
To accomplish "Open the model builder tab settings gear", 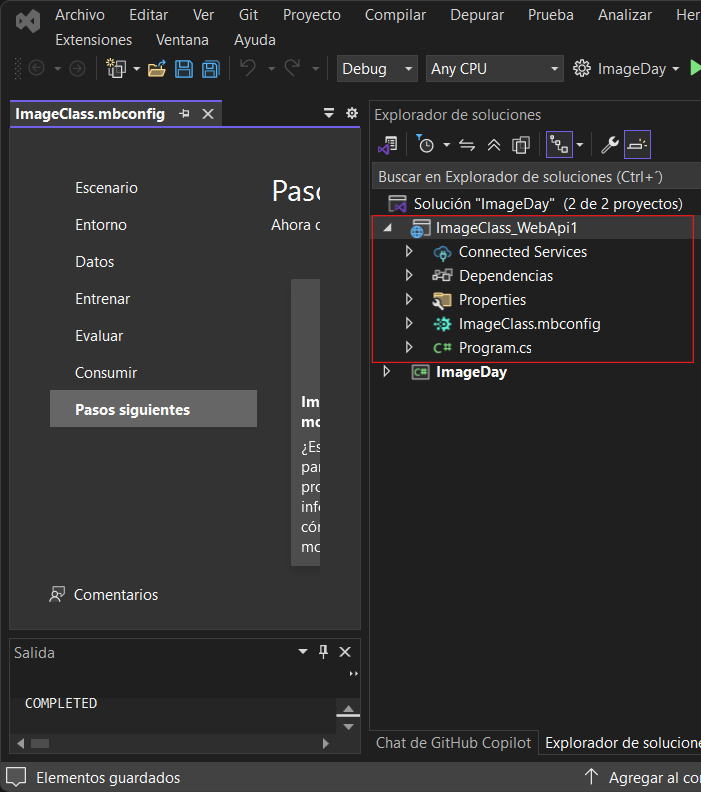I will [352, 113].
